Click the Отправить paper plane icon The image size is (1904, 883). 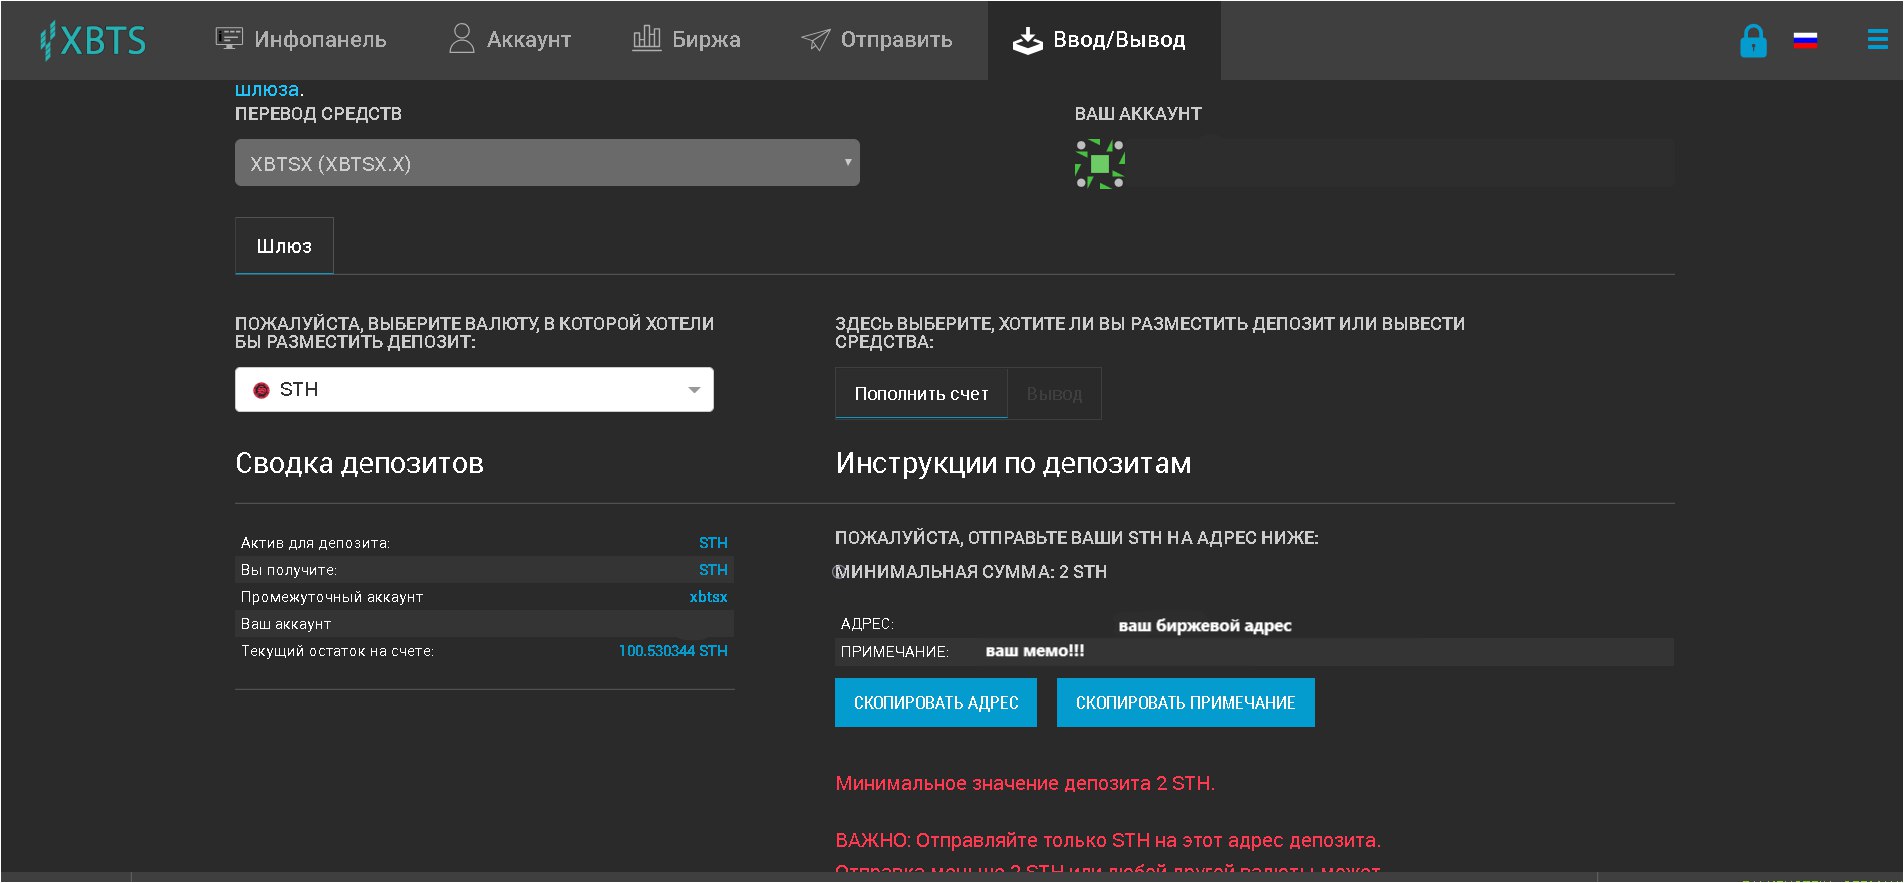coord(815,40)
